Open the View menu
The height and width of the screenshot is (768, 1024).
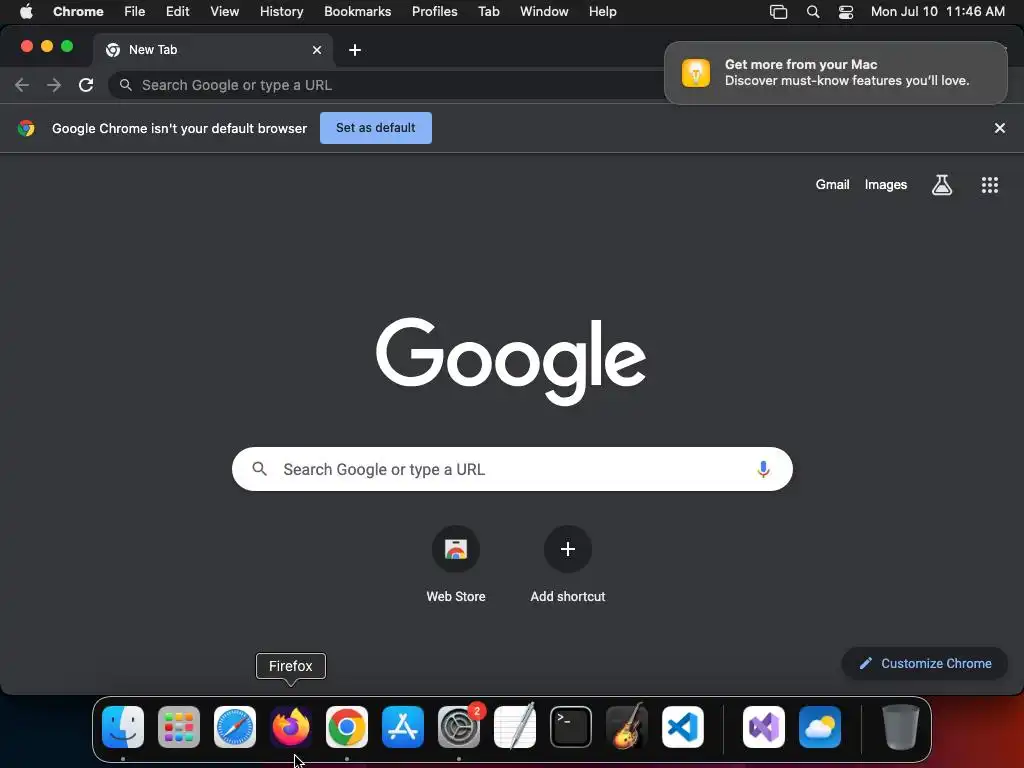click(225, 12)
